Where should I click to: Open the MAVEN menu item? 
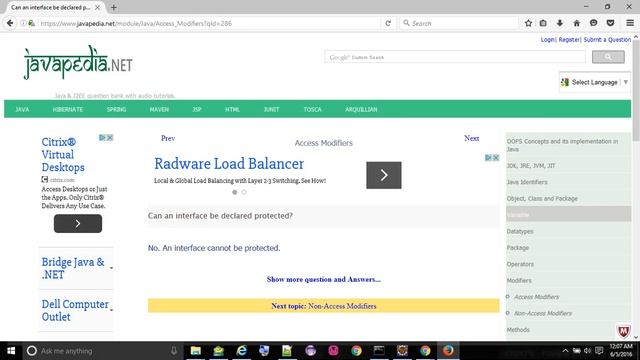point(159,109)
